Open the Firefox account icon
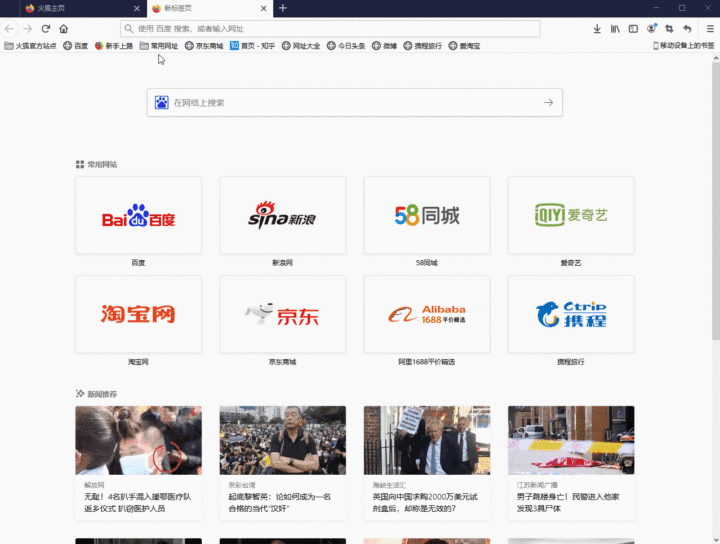 (x=652, y=28)
